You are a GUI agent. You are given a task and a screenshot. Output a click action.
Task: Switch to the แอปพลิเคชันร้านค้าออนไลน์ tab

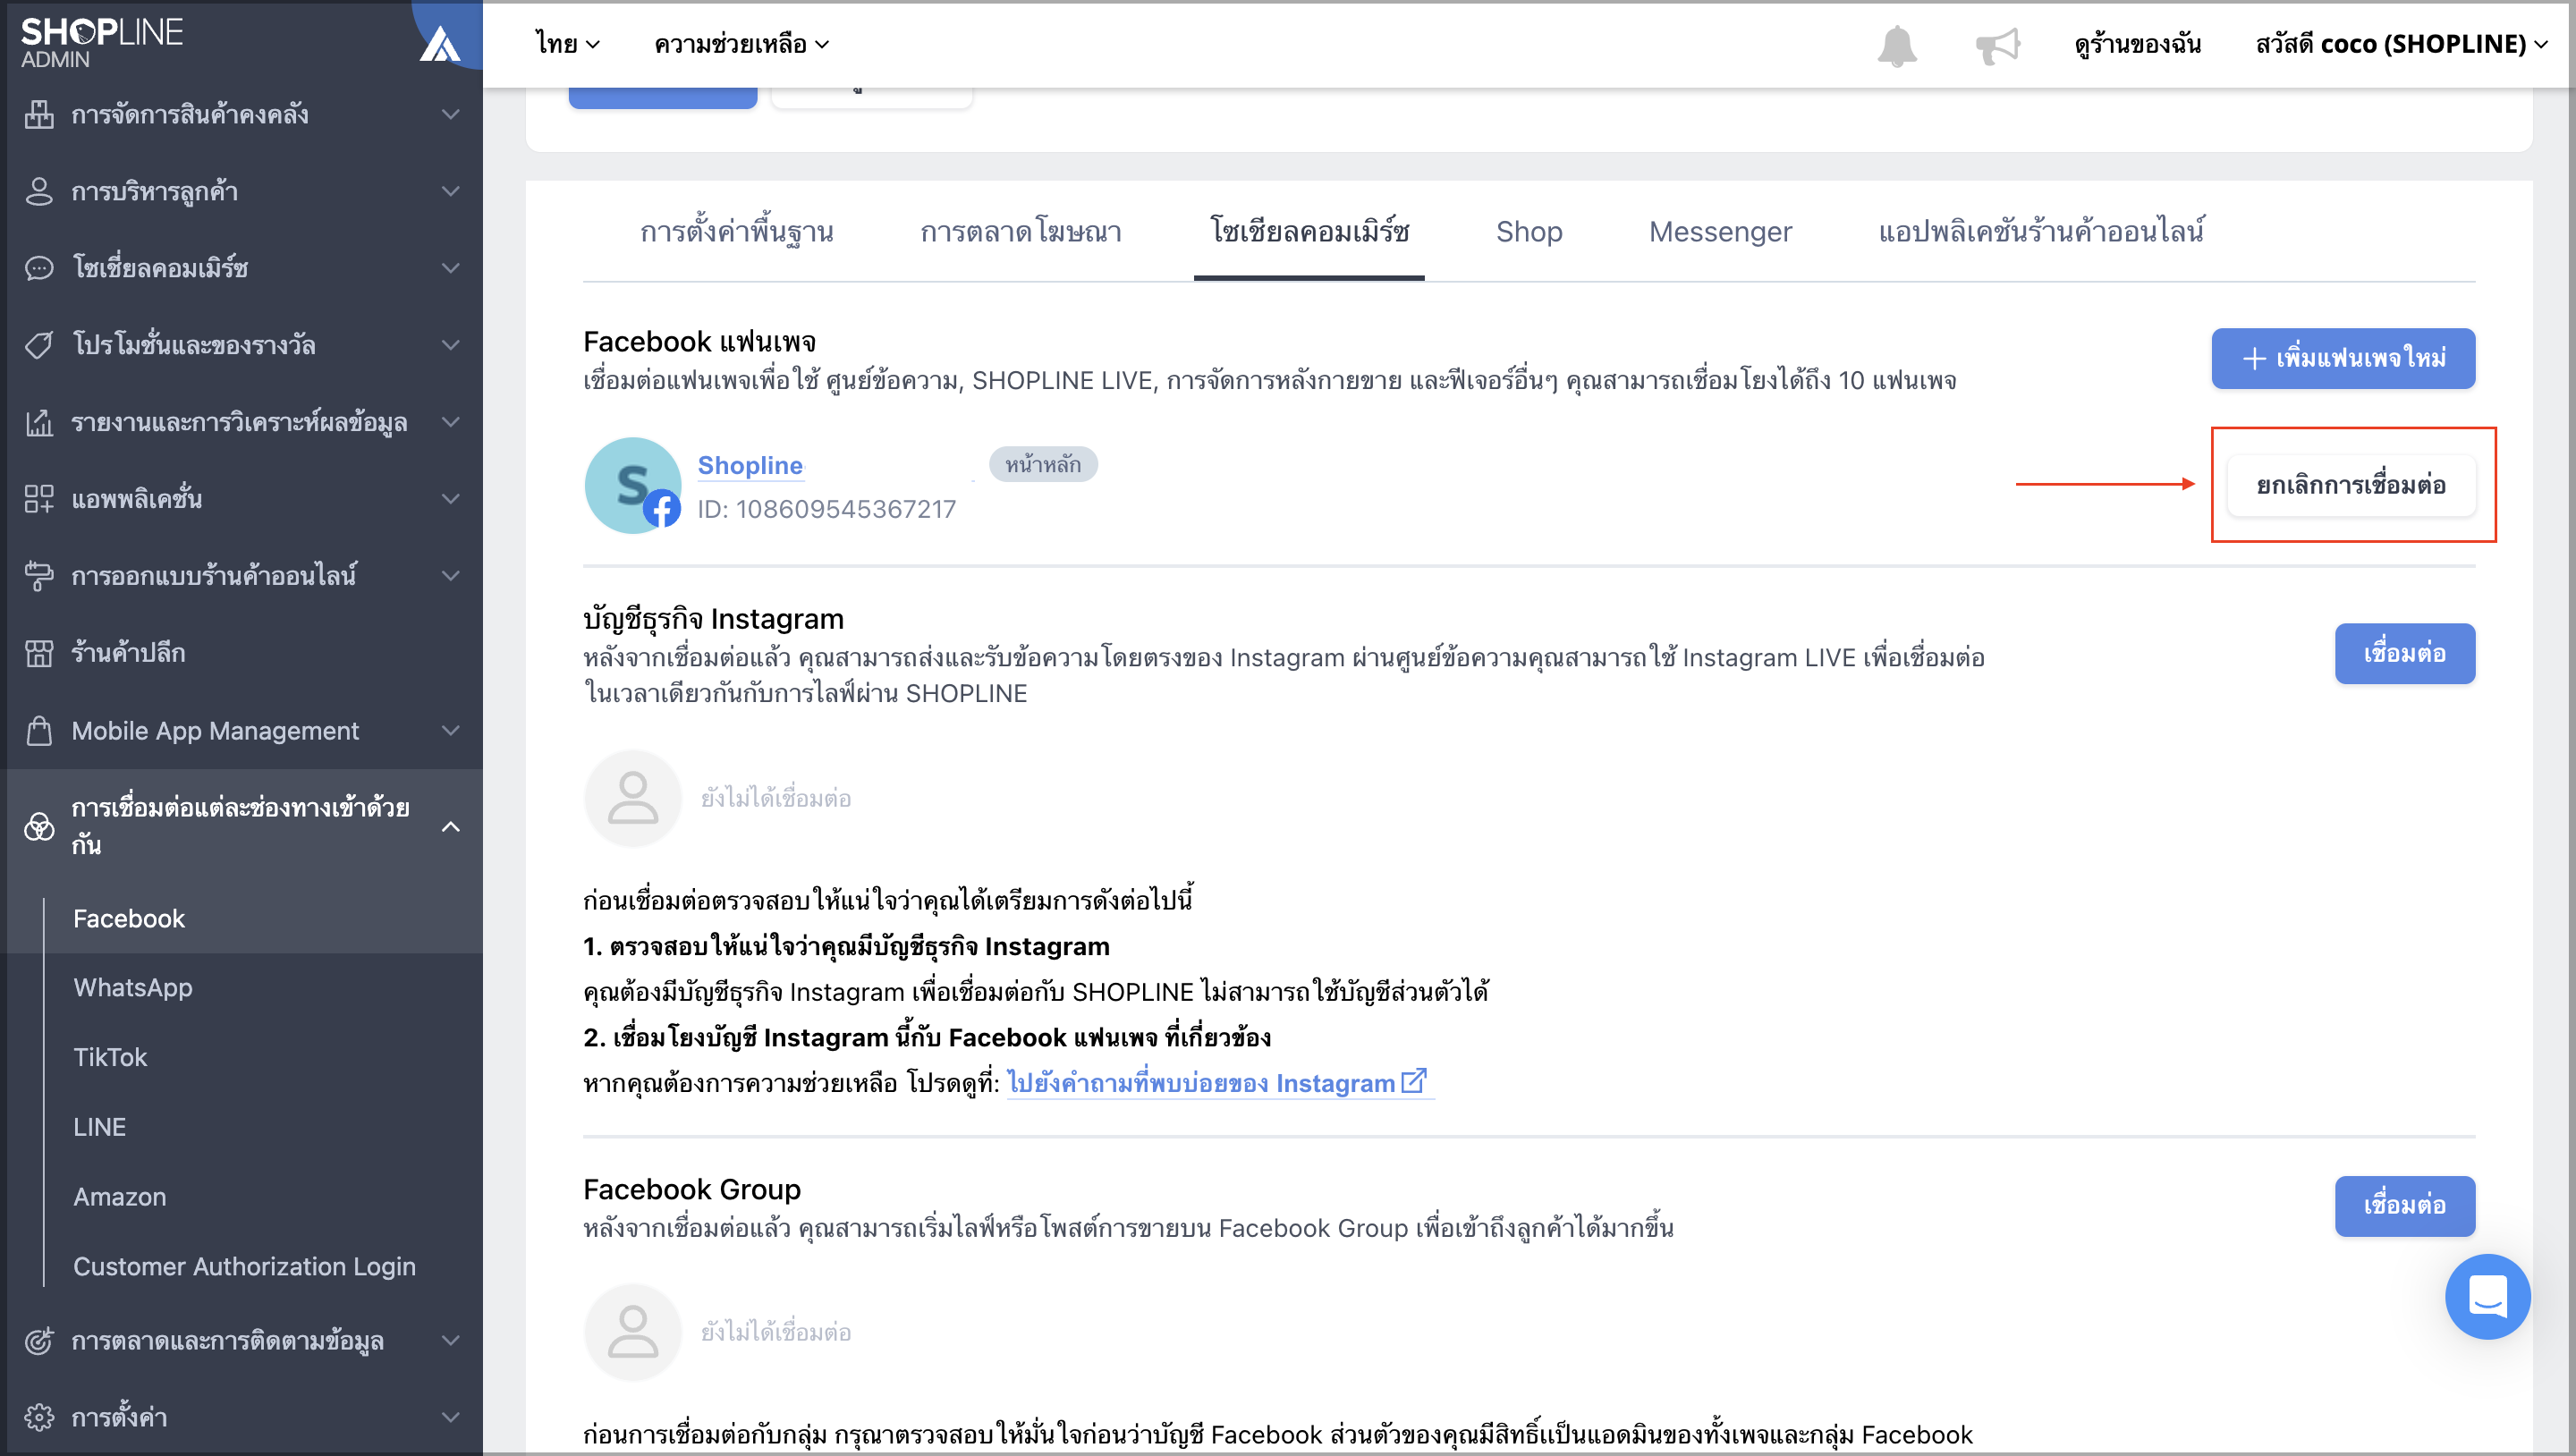click(x=2041, y=232)
